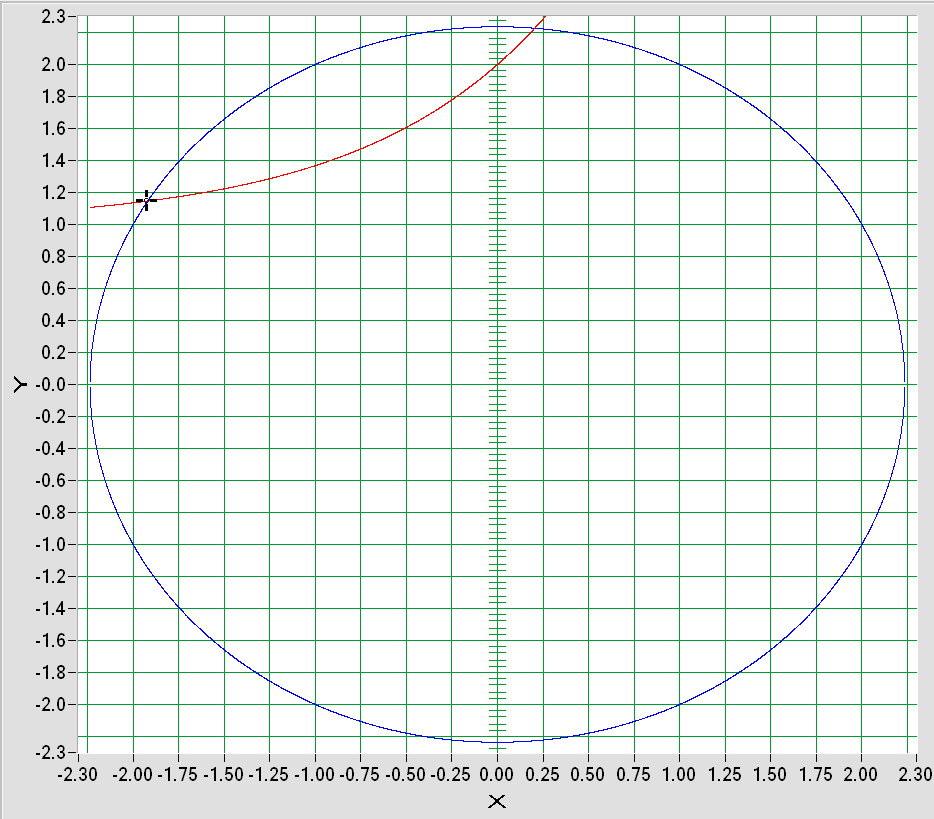Select the X axis 0.00 tick label
Screen dimensions: 934x819
[x=497, y=774]
